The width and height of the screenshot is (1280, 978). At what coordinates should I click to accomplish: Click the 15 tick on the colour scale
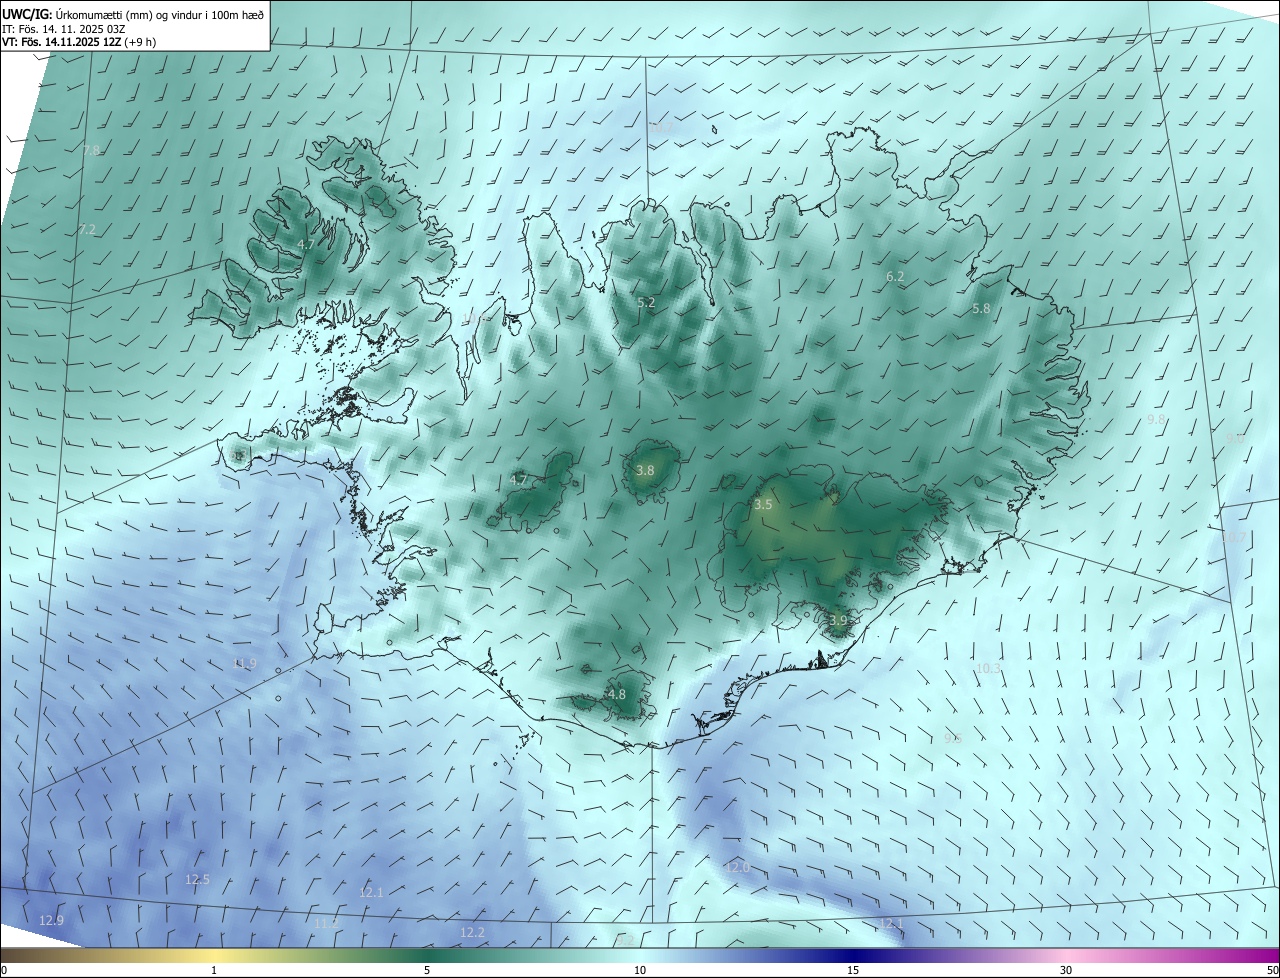tap(853, 970)
